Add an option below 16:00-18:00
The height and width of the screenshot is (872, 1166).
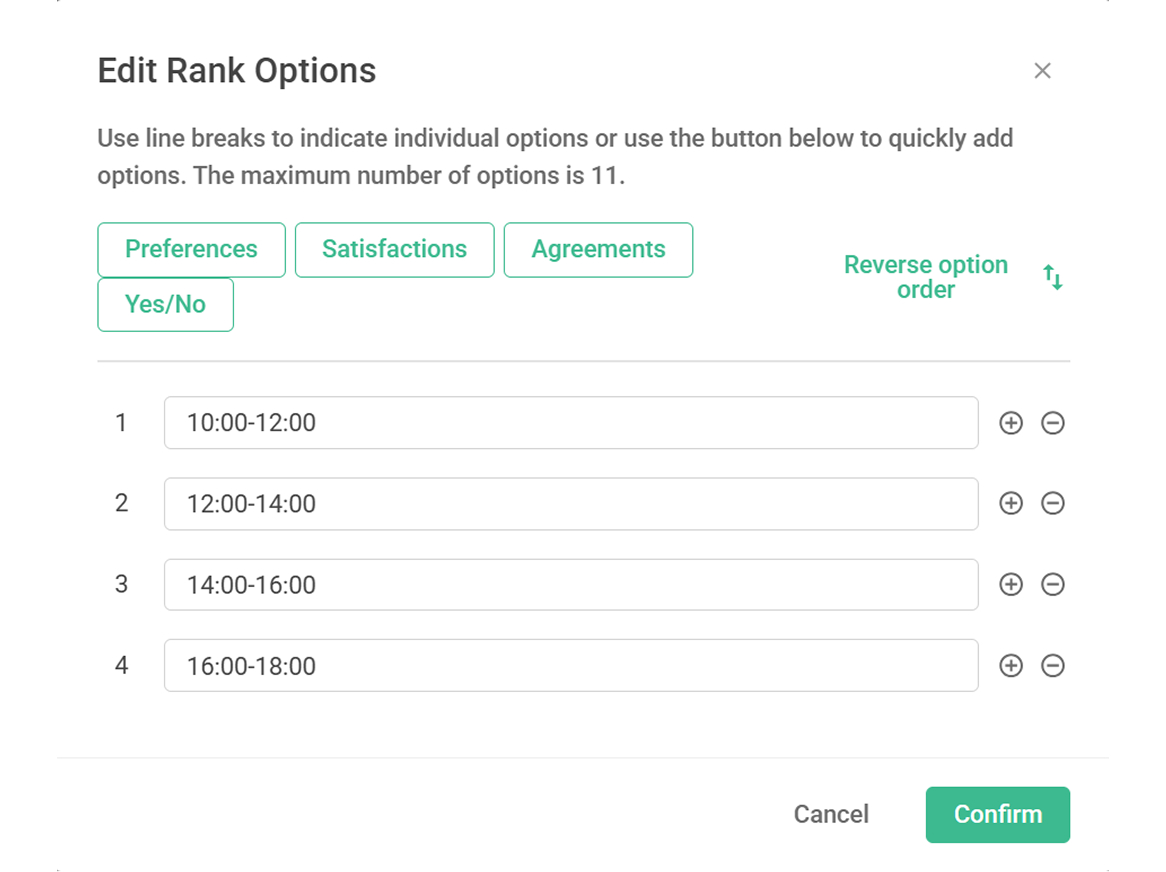[1011, 665]
